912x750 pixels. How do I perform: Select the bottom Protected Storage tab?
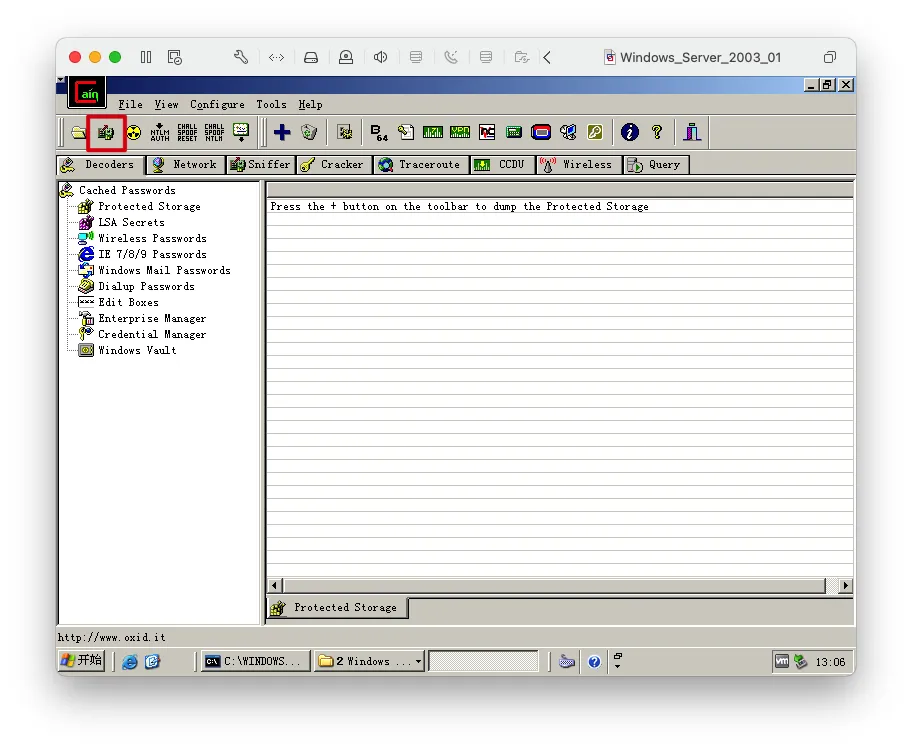point(337,607)
